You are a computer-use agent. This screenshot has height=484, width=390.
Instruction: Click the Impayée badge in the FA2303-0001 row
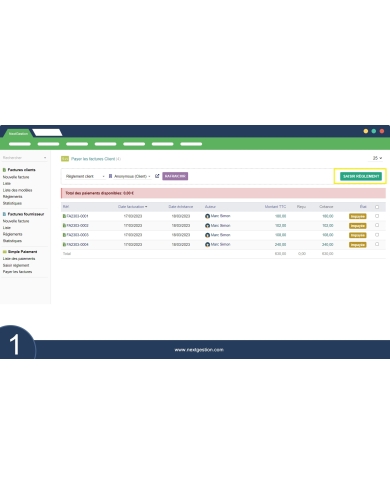pos(358,216)
